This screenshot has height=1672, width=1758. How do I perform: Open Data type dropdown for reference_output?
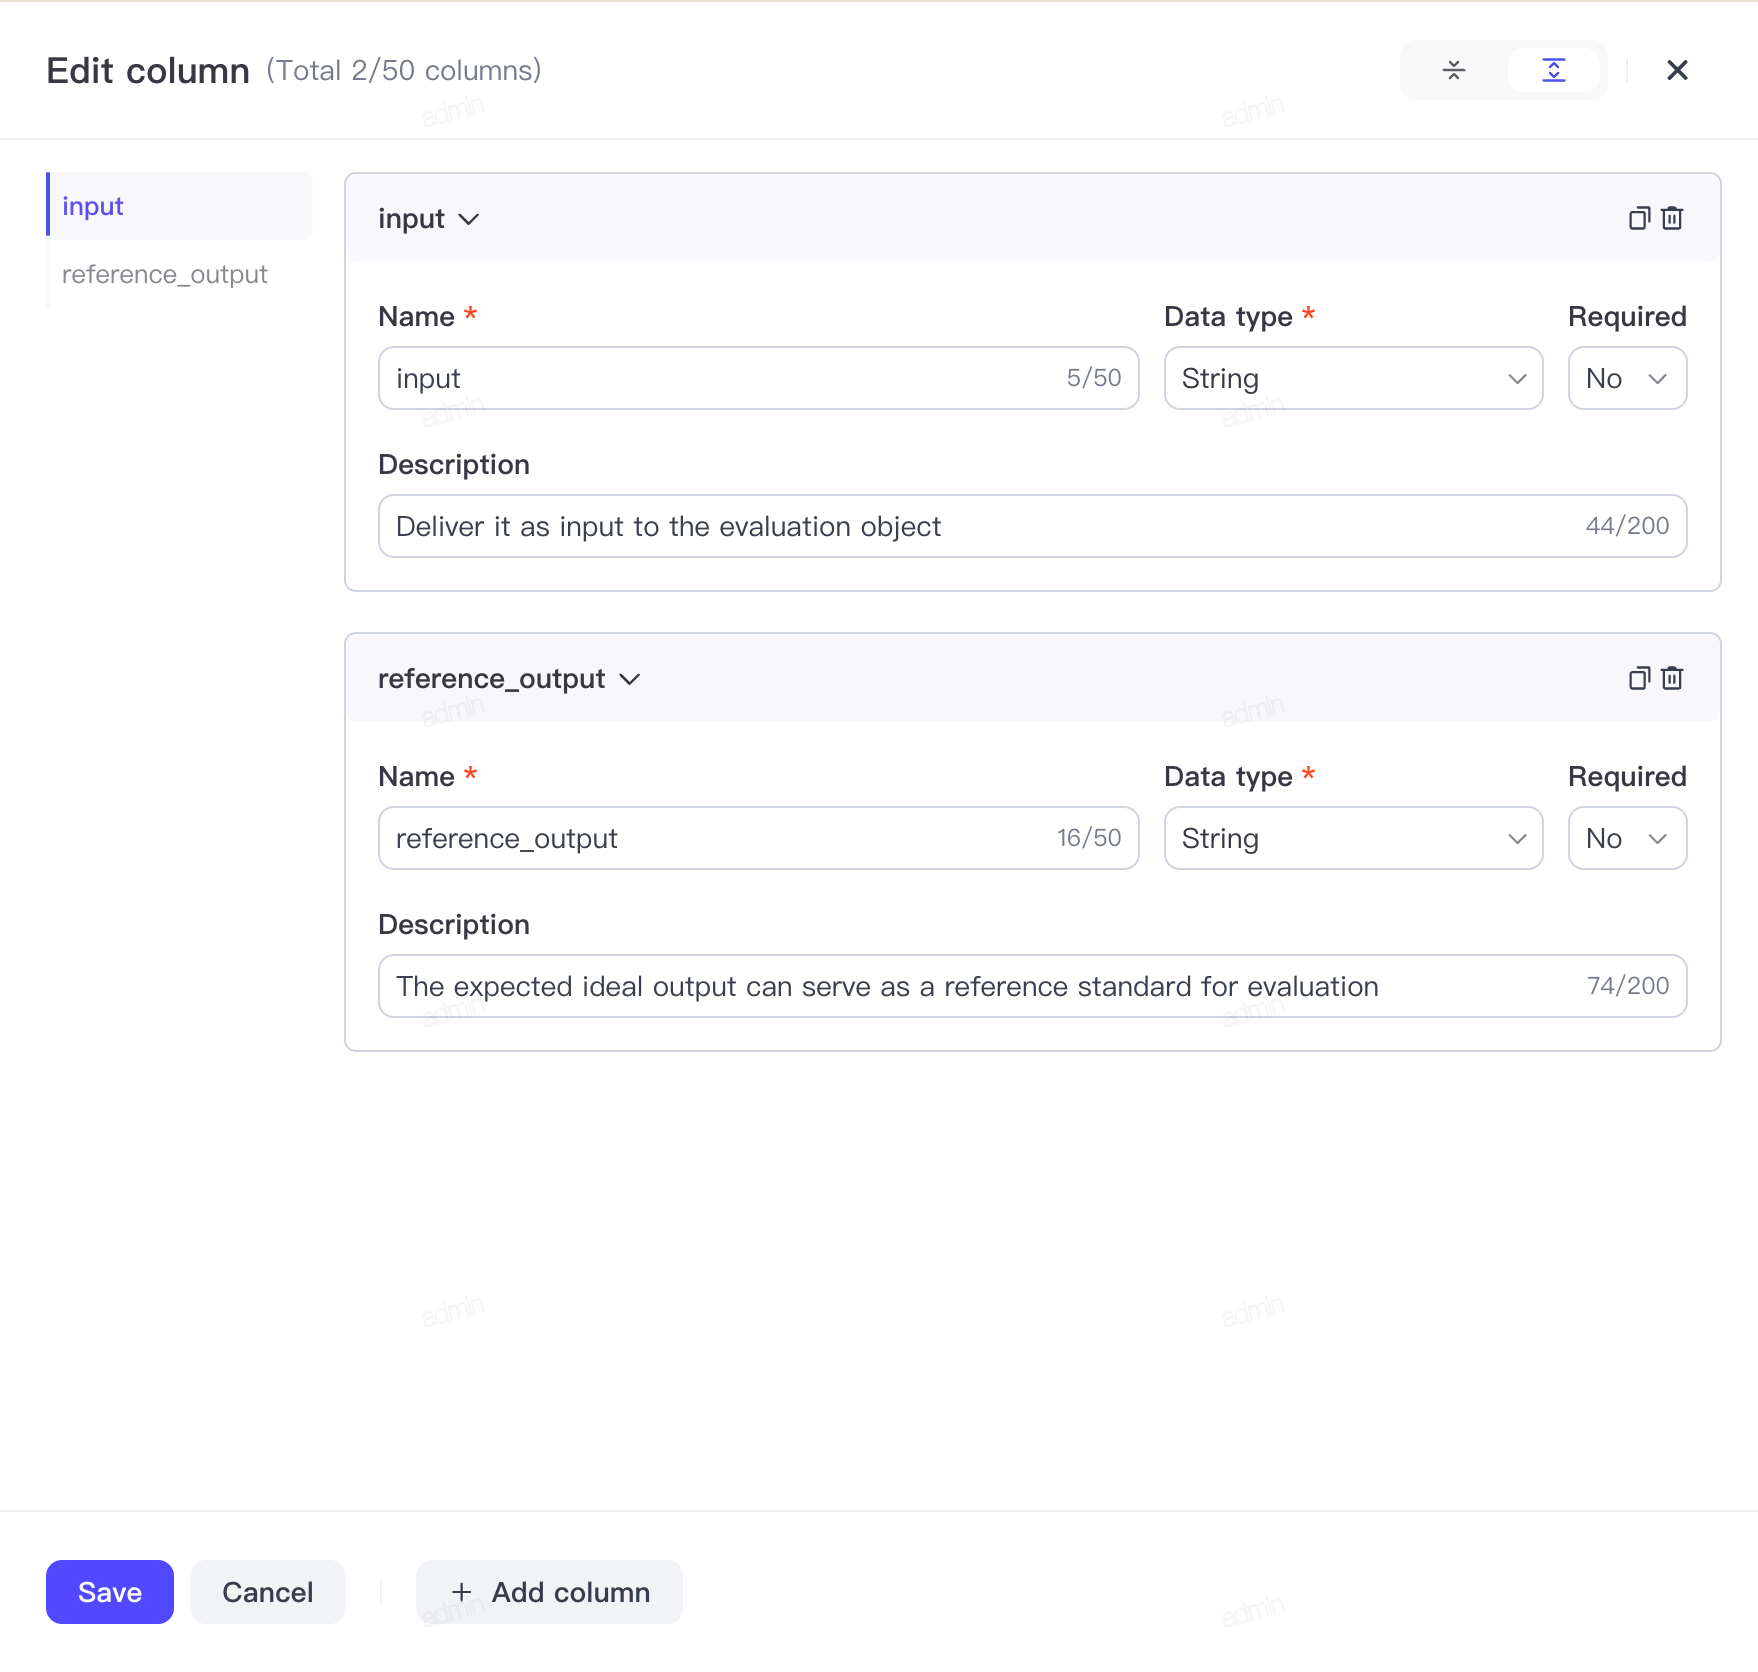[x=1353, y=838]
